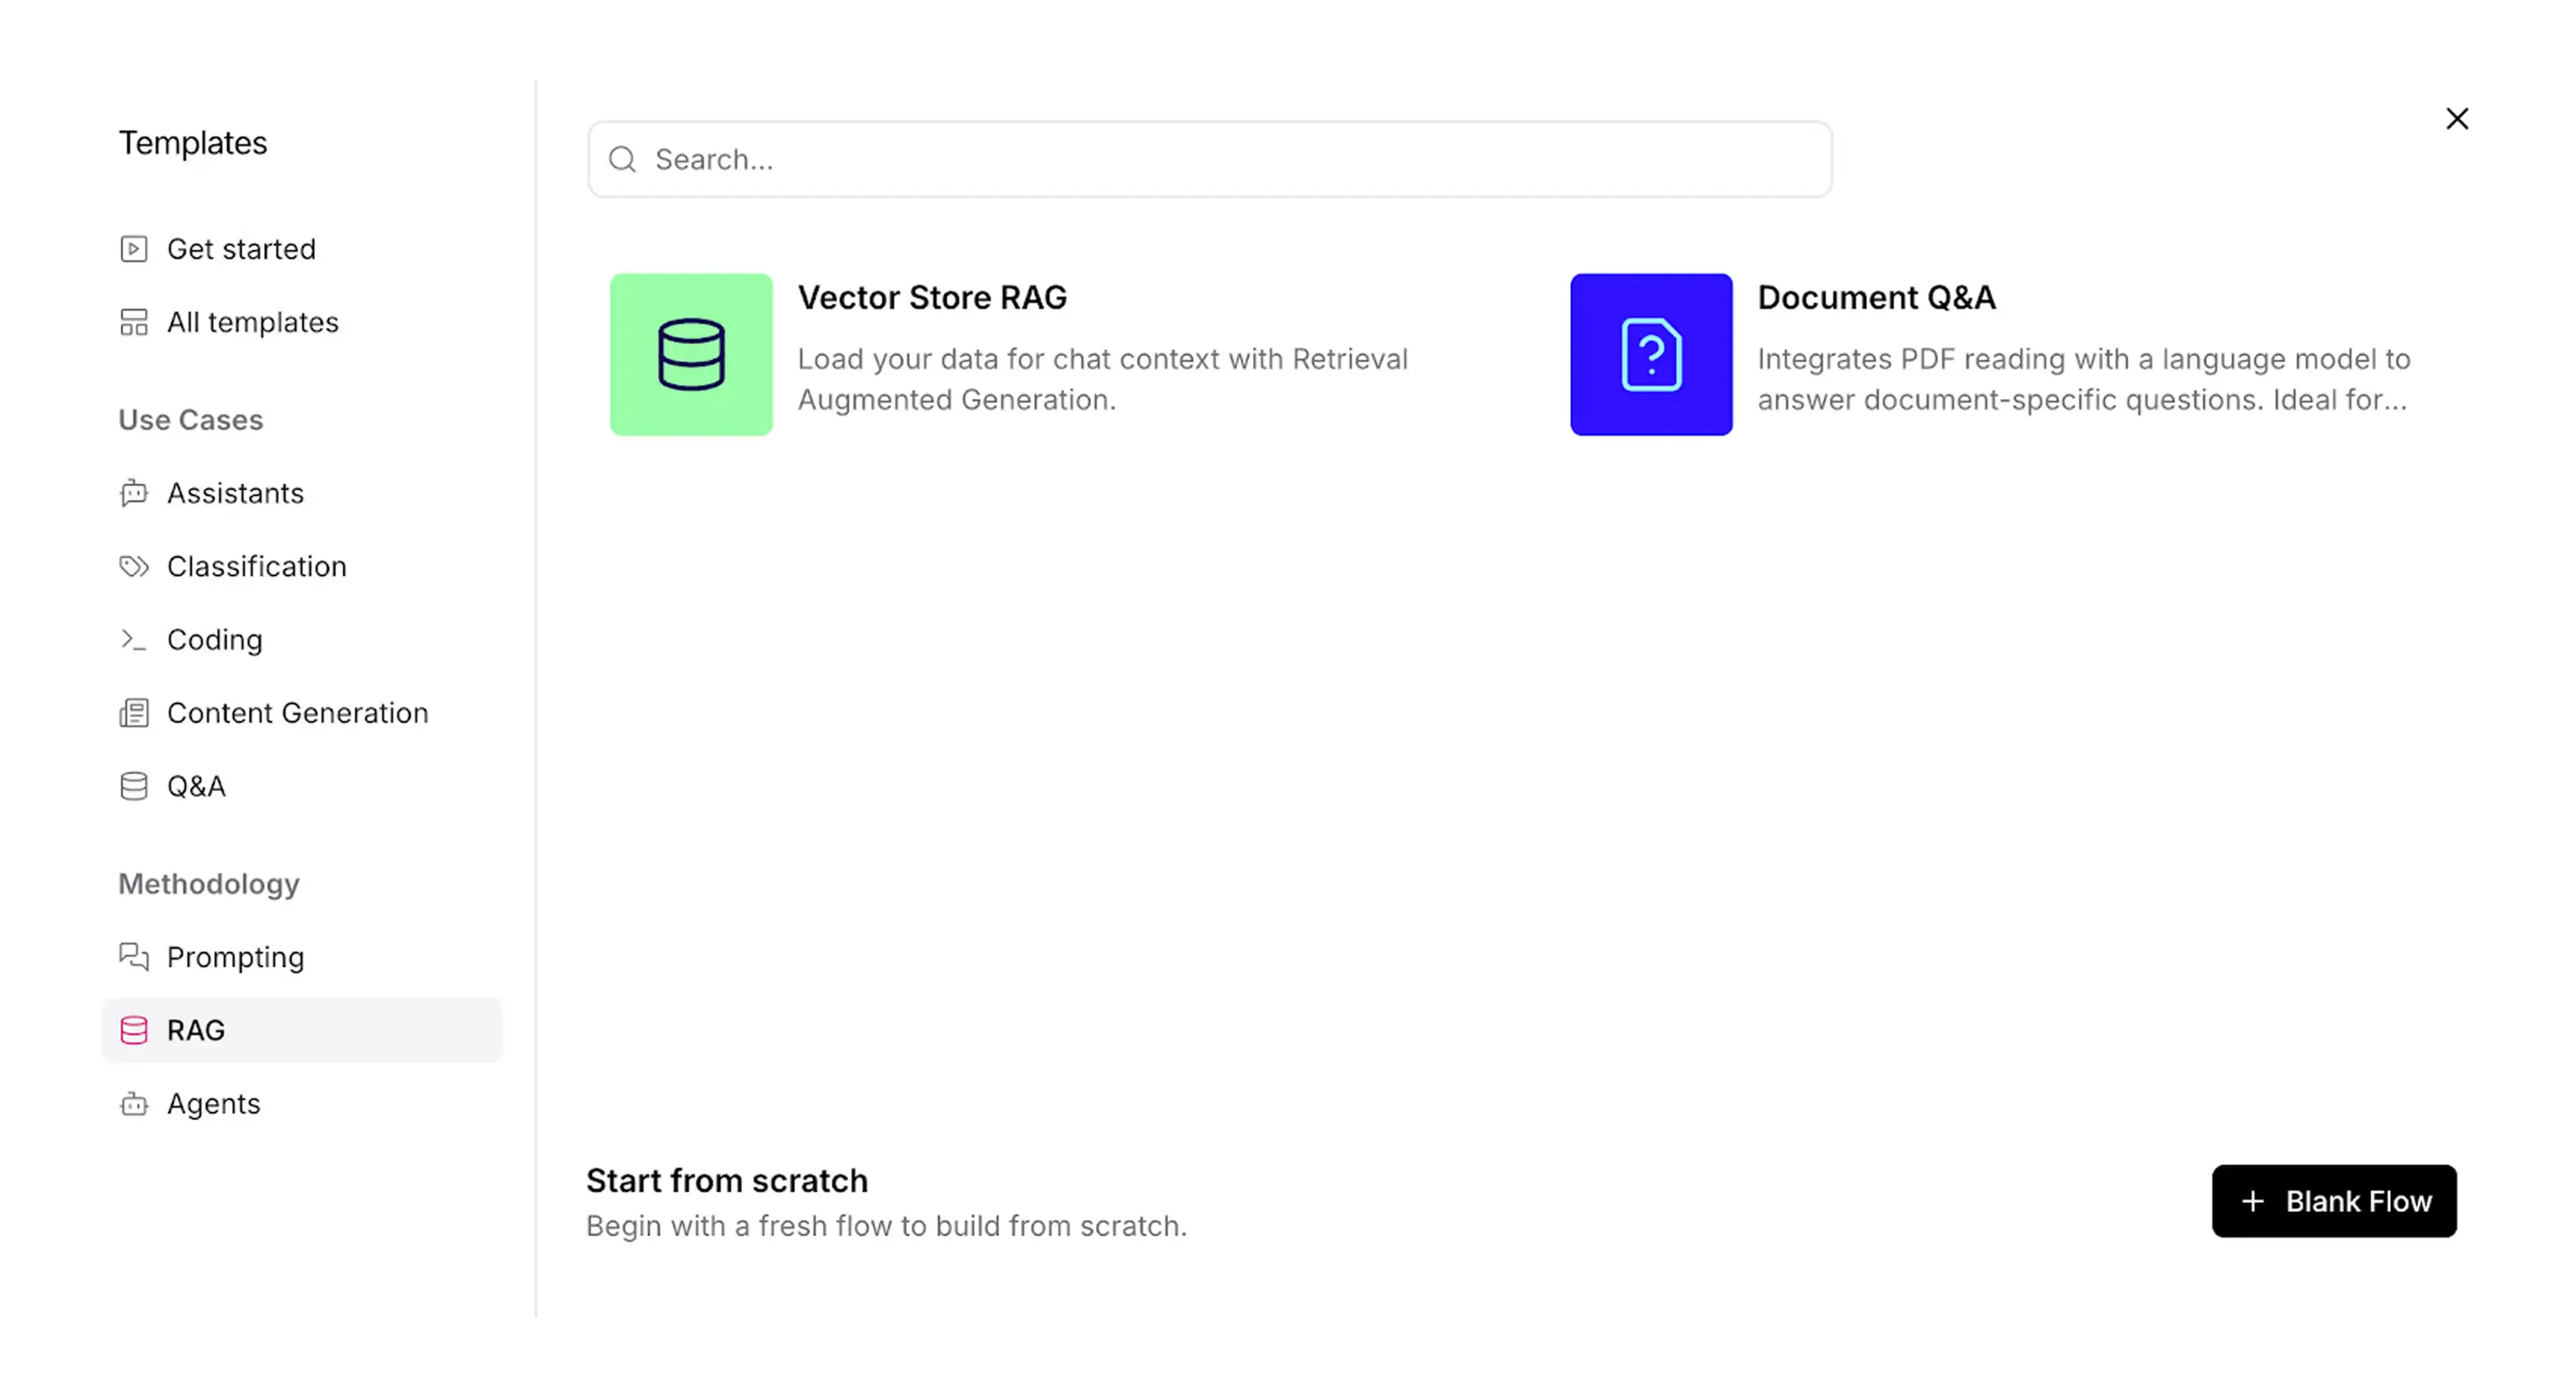Click the All templates grid icon
The height and width of the screenshot is (1397, 2576).
[134, 322]
